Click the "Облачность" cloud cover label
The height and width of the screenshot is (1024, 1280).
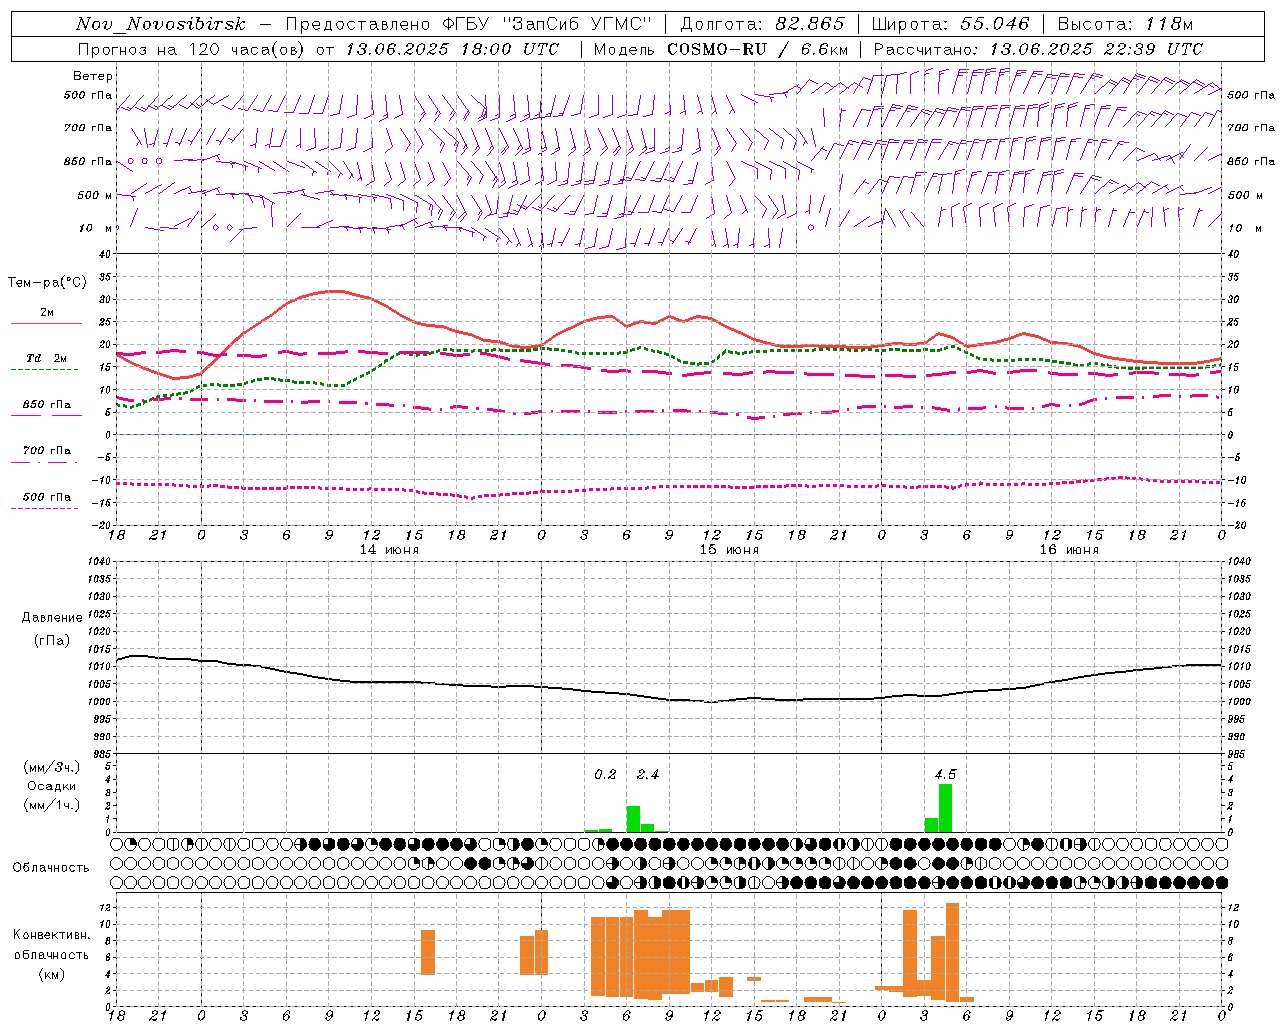point(51,868)
